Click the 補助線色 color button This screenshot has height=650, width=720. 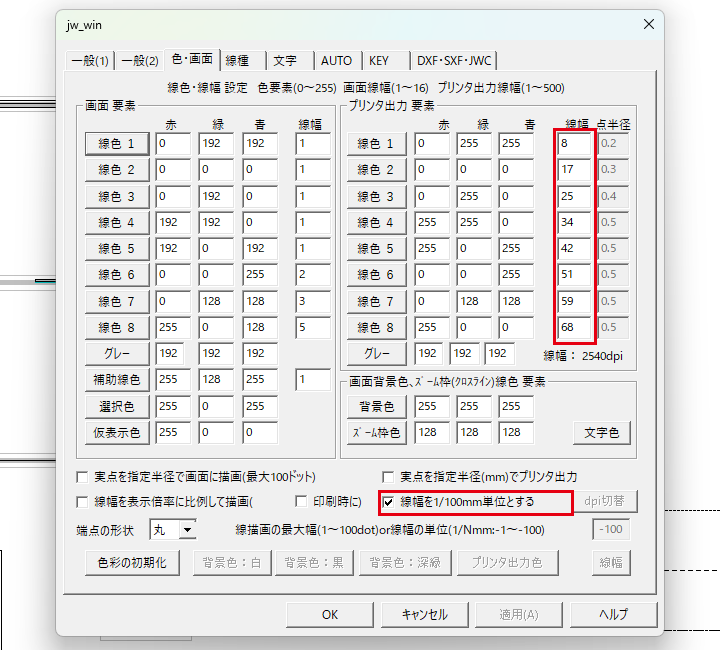click(x=117, y=380)
